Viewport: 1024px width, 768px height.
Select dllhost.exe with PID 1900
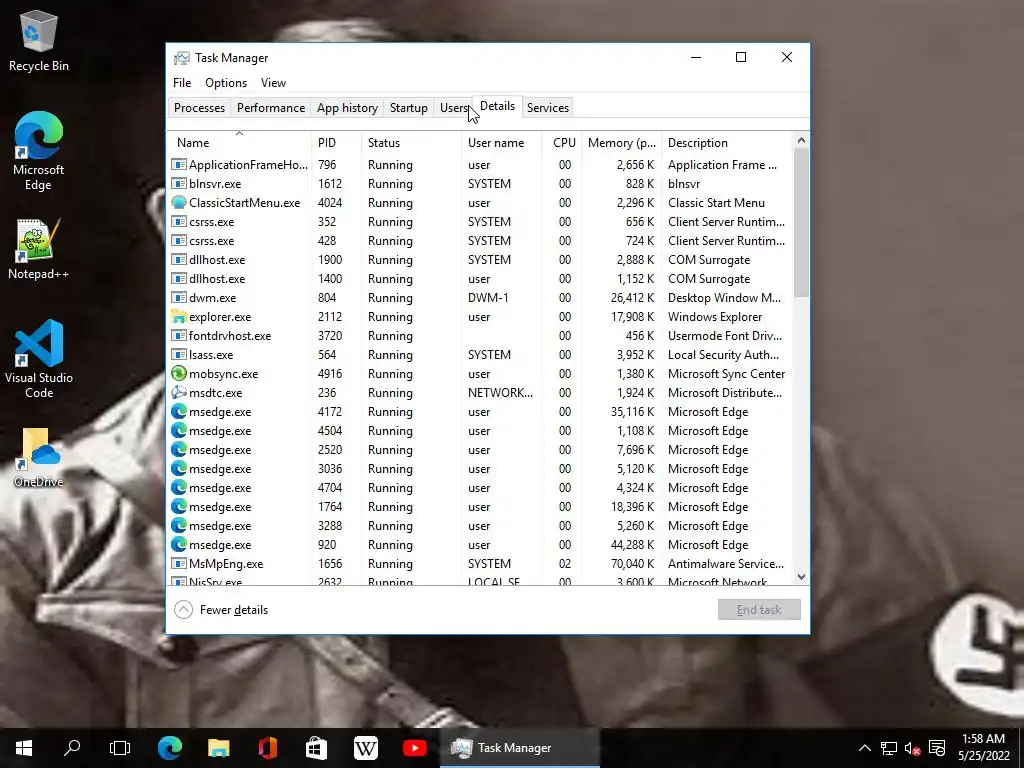click(480, 259)
